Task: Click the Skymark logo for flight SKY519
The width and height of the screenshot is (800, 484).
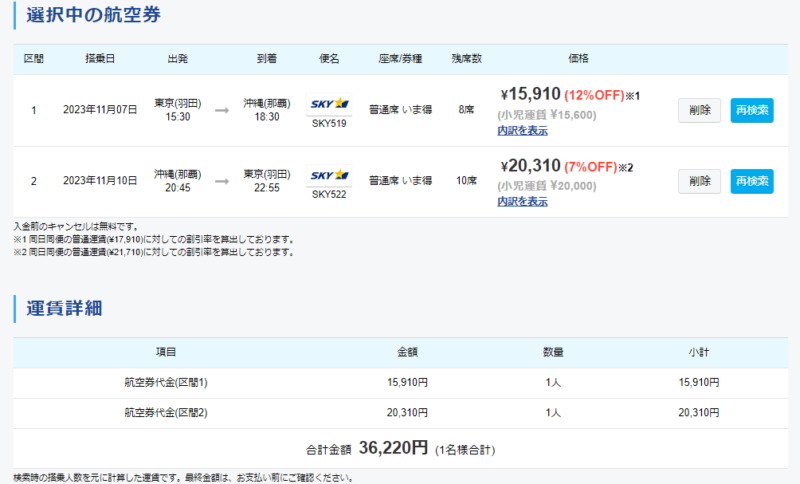Action: pos(329,103)
